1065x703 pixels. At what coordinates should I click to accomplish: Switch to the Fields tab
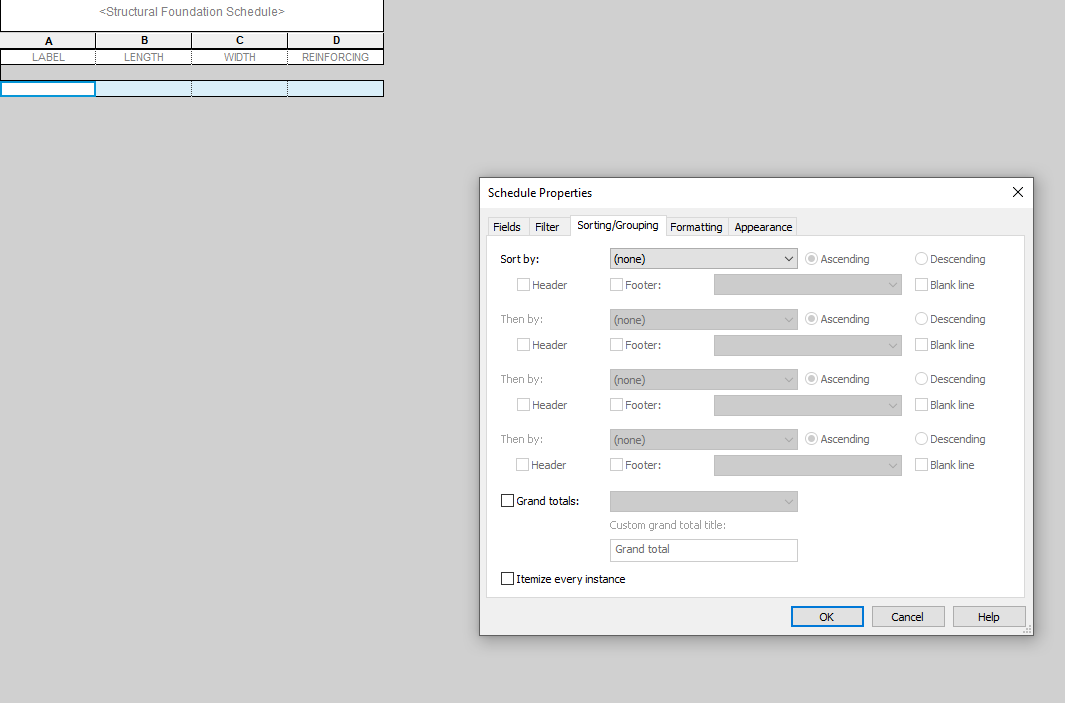[x=507, y=226]
